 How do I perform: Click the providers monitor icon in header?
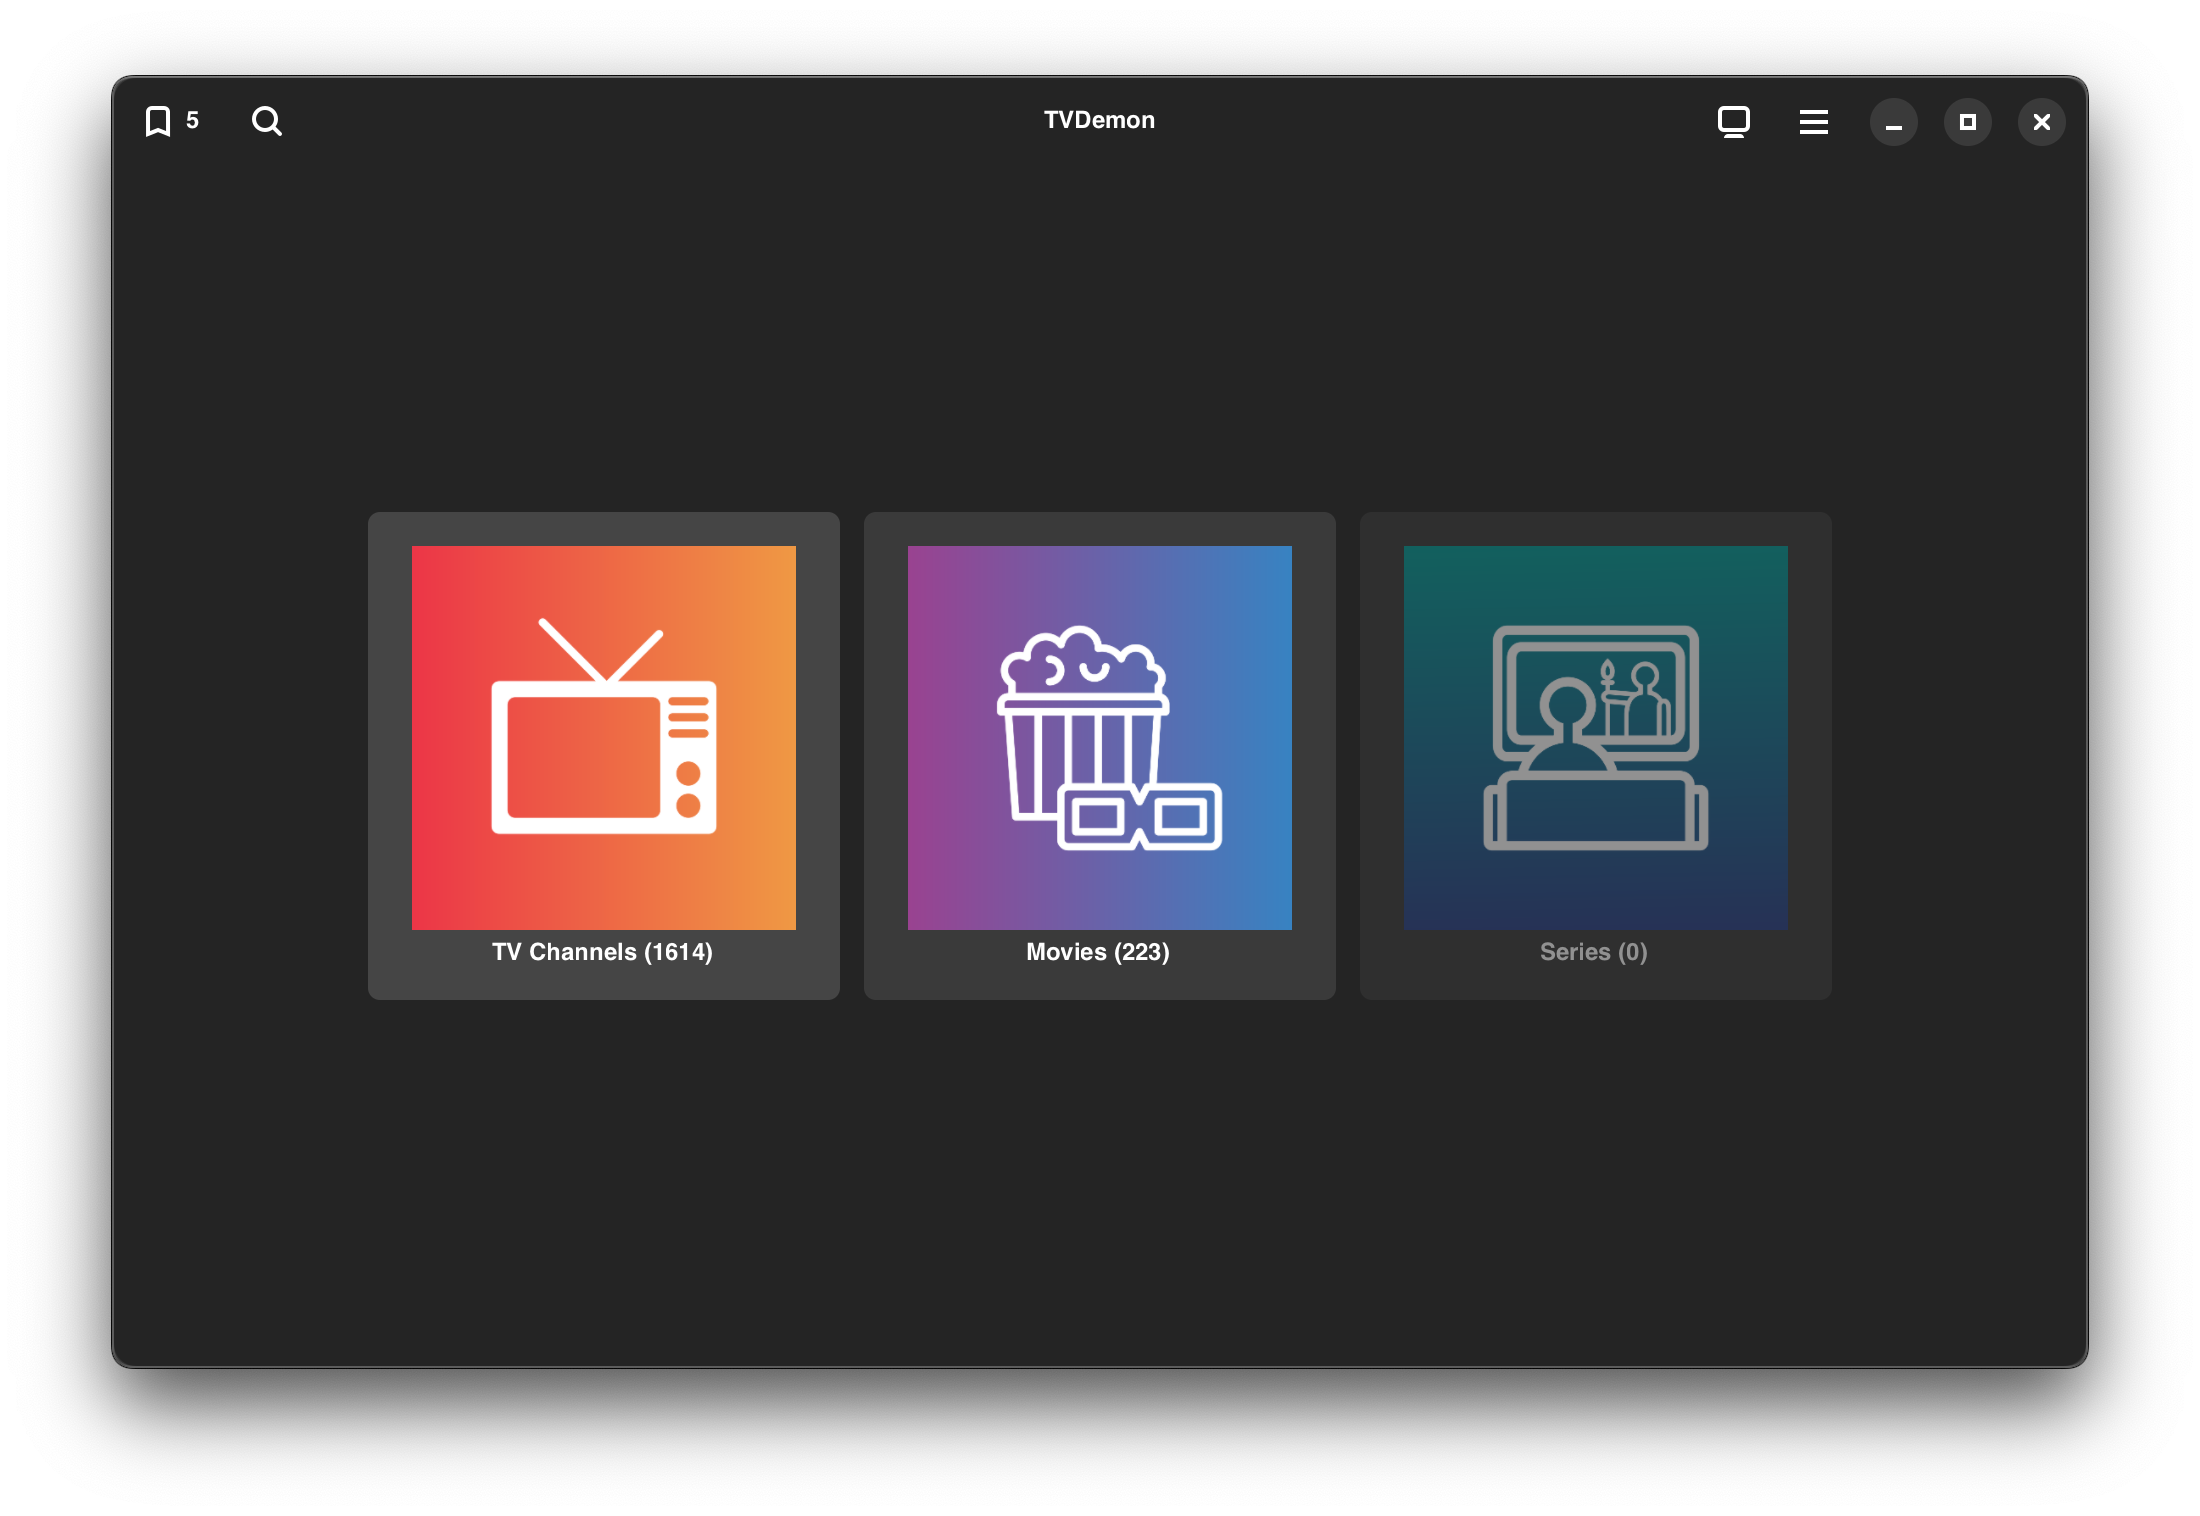[x=1733, y=122]
